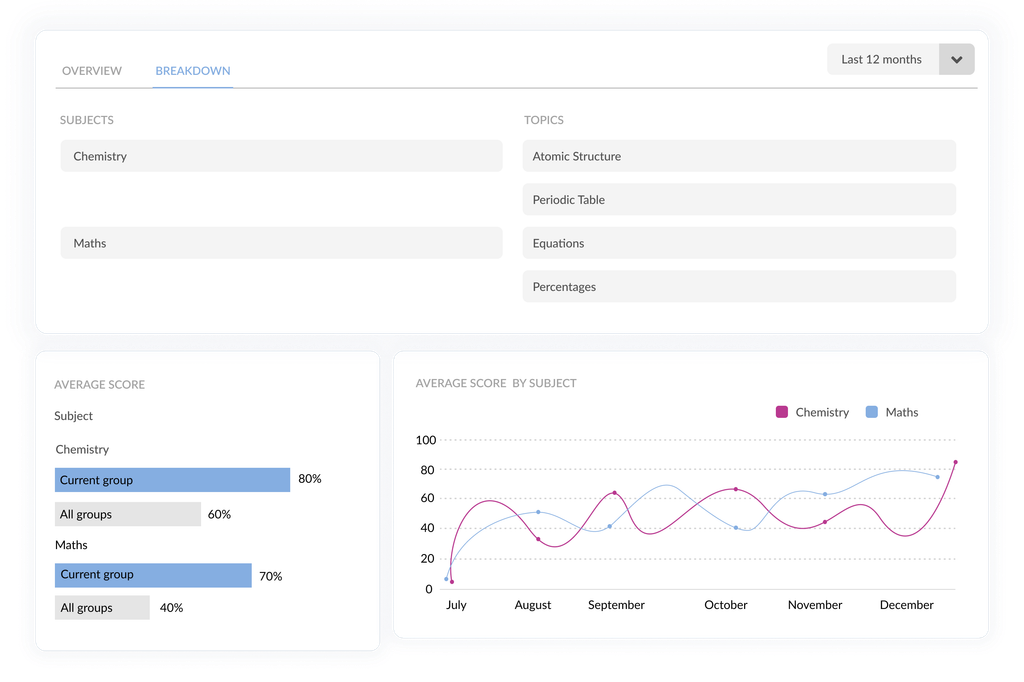Toggle Maths series via its legend entry
This screenshot has height=682, width=1024.
coord(901,411)
